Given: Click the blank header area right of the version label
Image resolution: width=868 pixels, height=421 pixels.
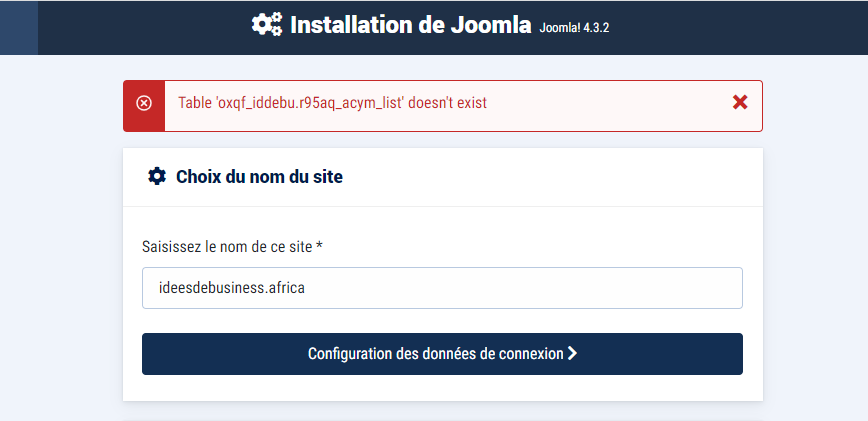Looking at the screenshot, I should coord(740,27).
